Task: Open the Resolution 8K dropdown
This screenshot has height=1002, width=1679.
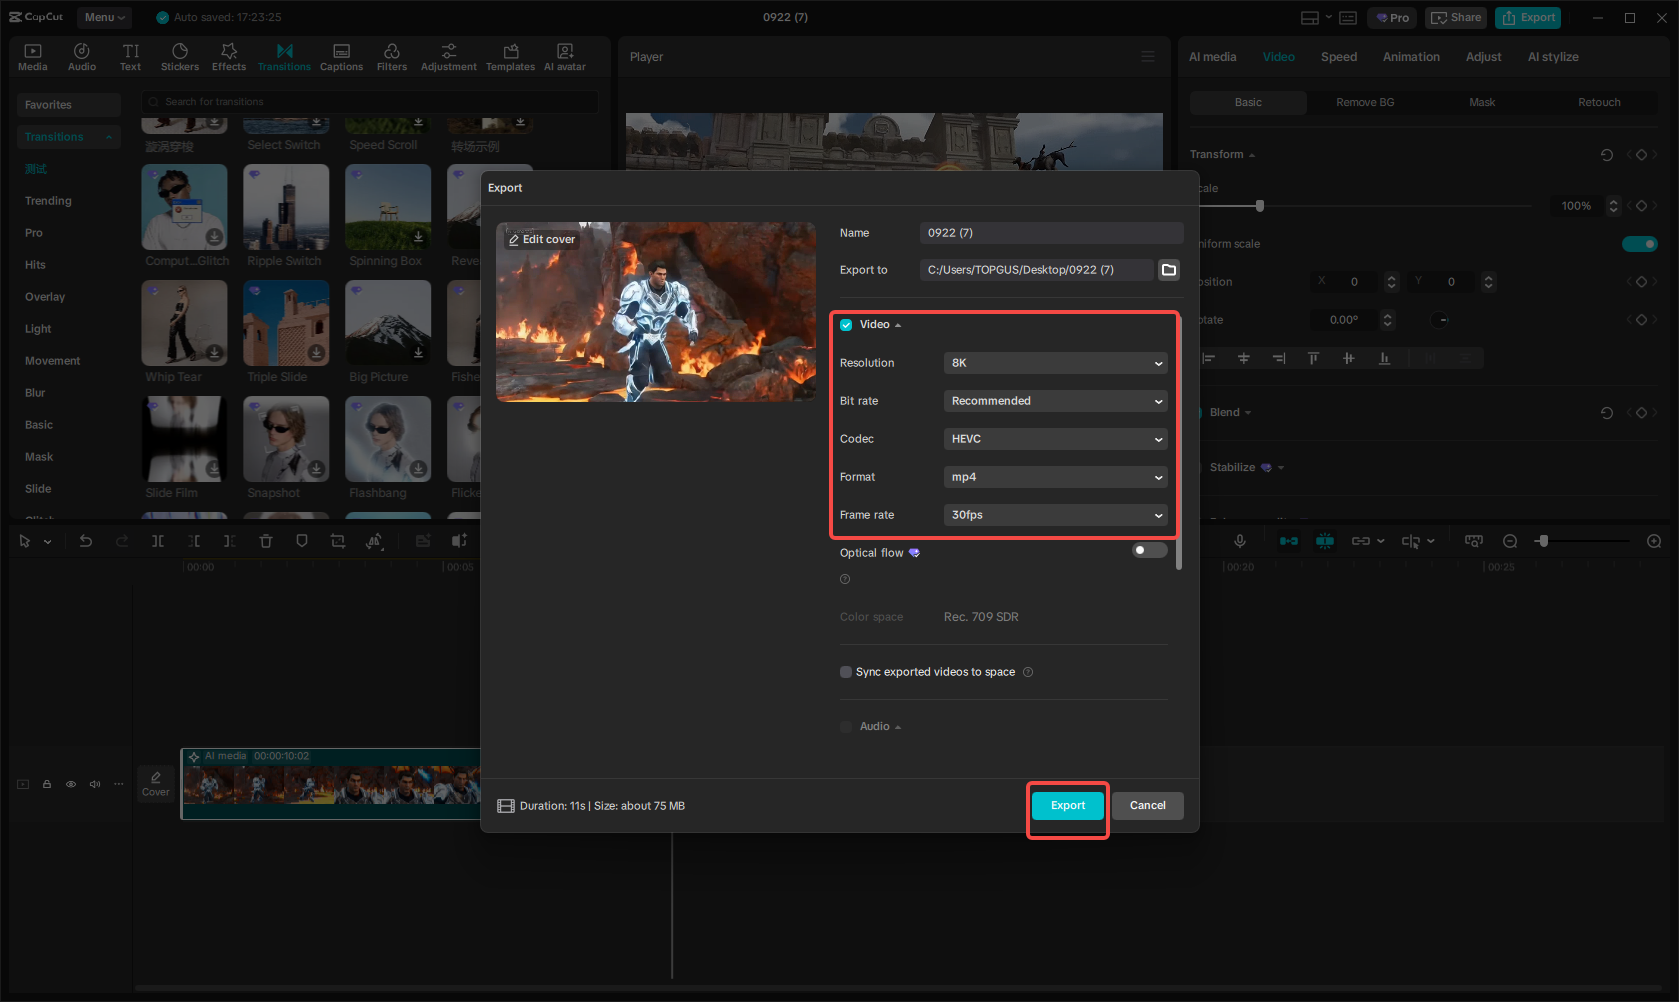Action: (x=1055, y=363)
